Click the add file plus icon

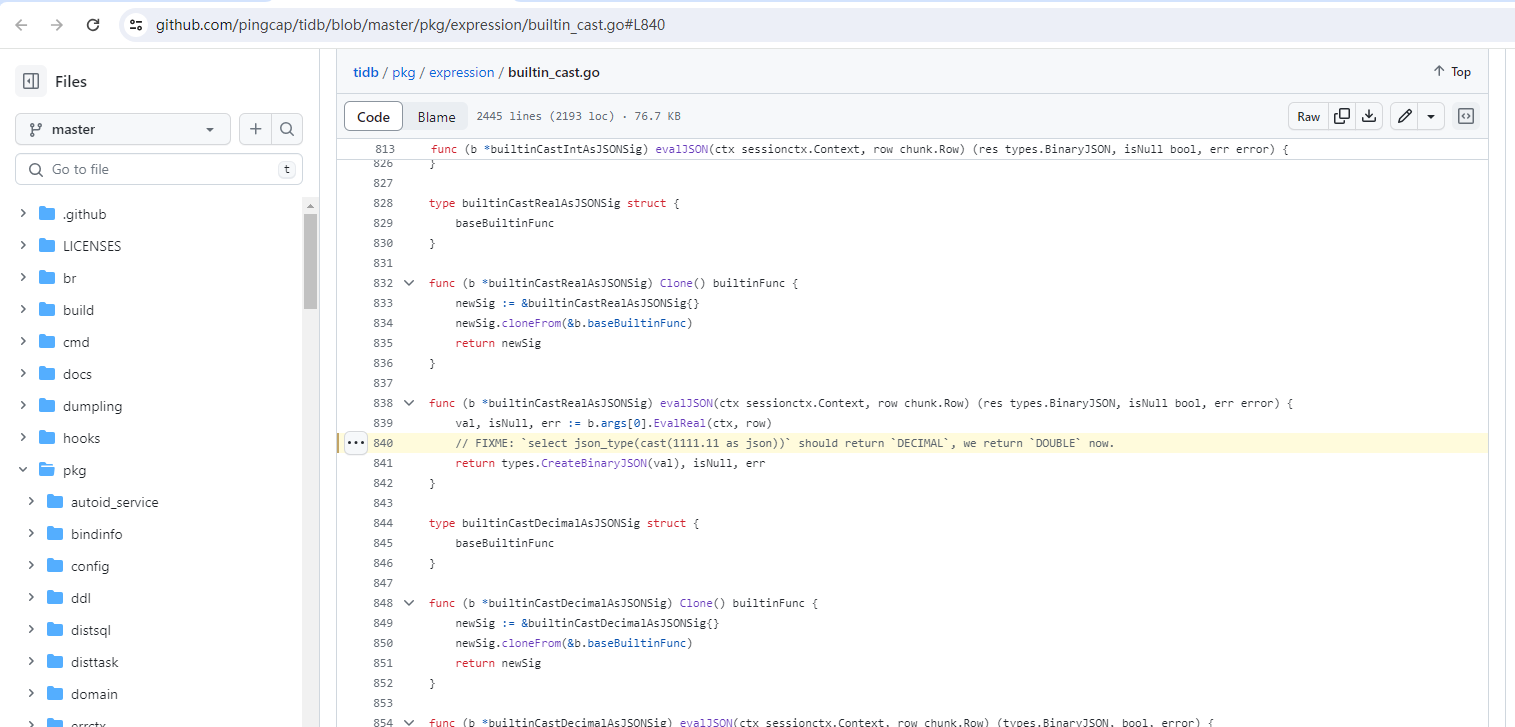pyautogui.click(x=256, y=129)
